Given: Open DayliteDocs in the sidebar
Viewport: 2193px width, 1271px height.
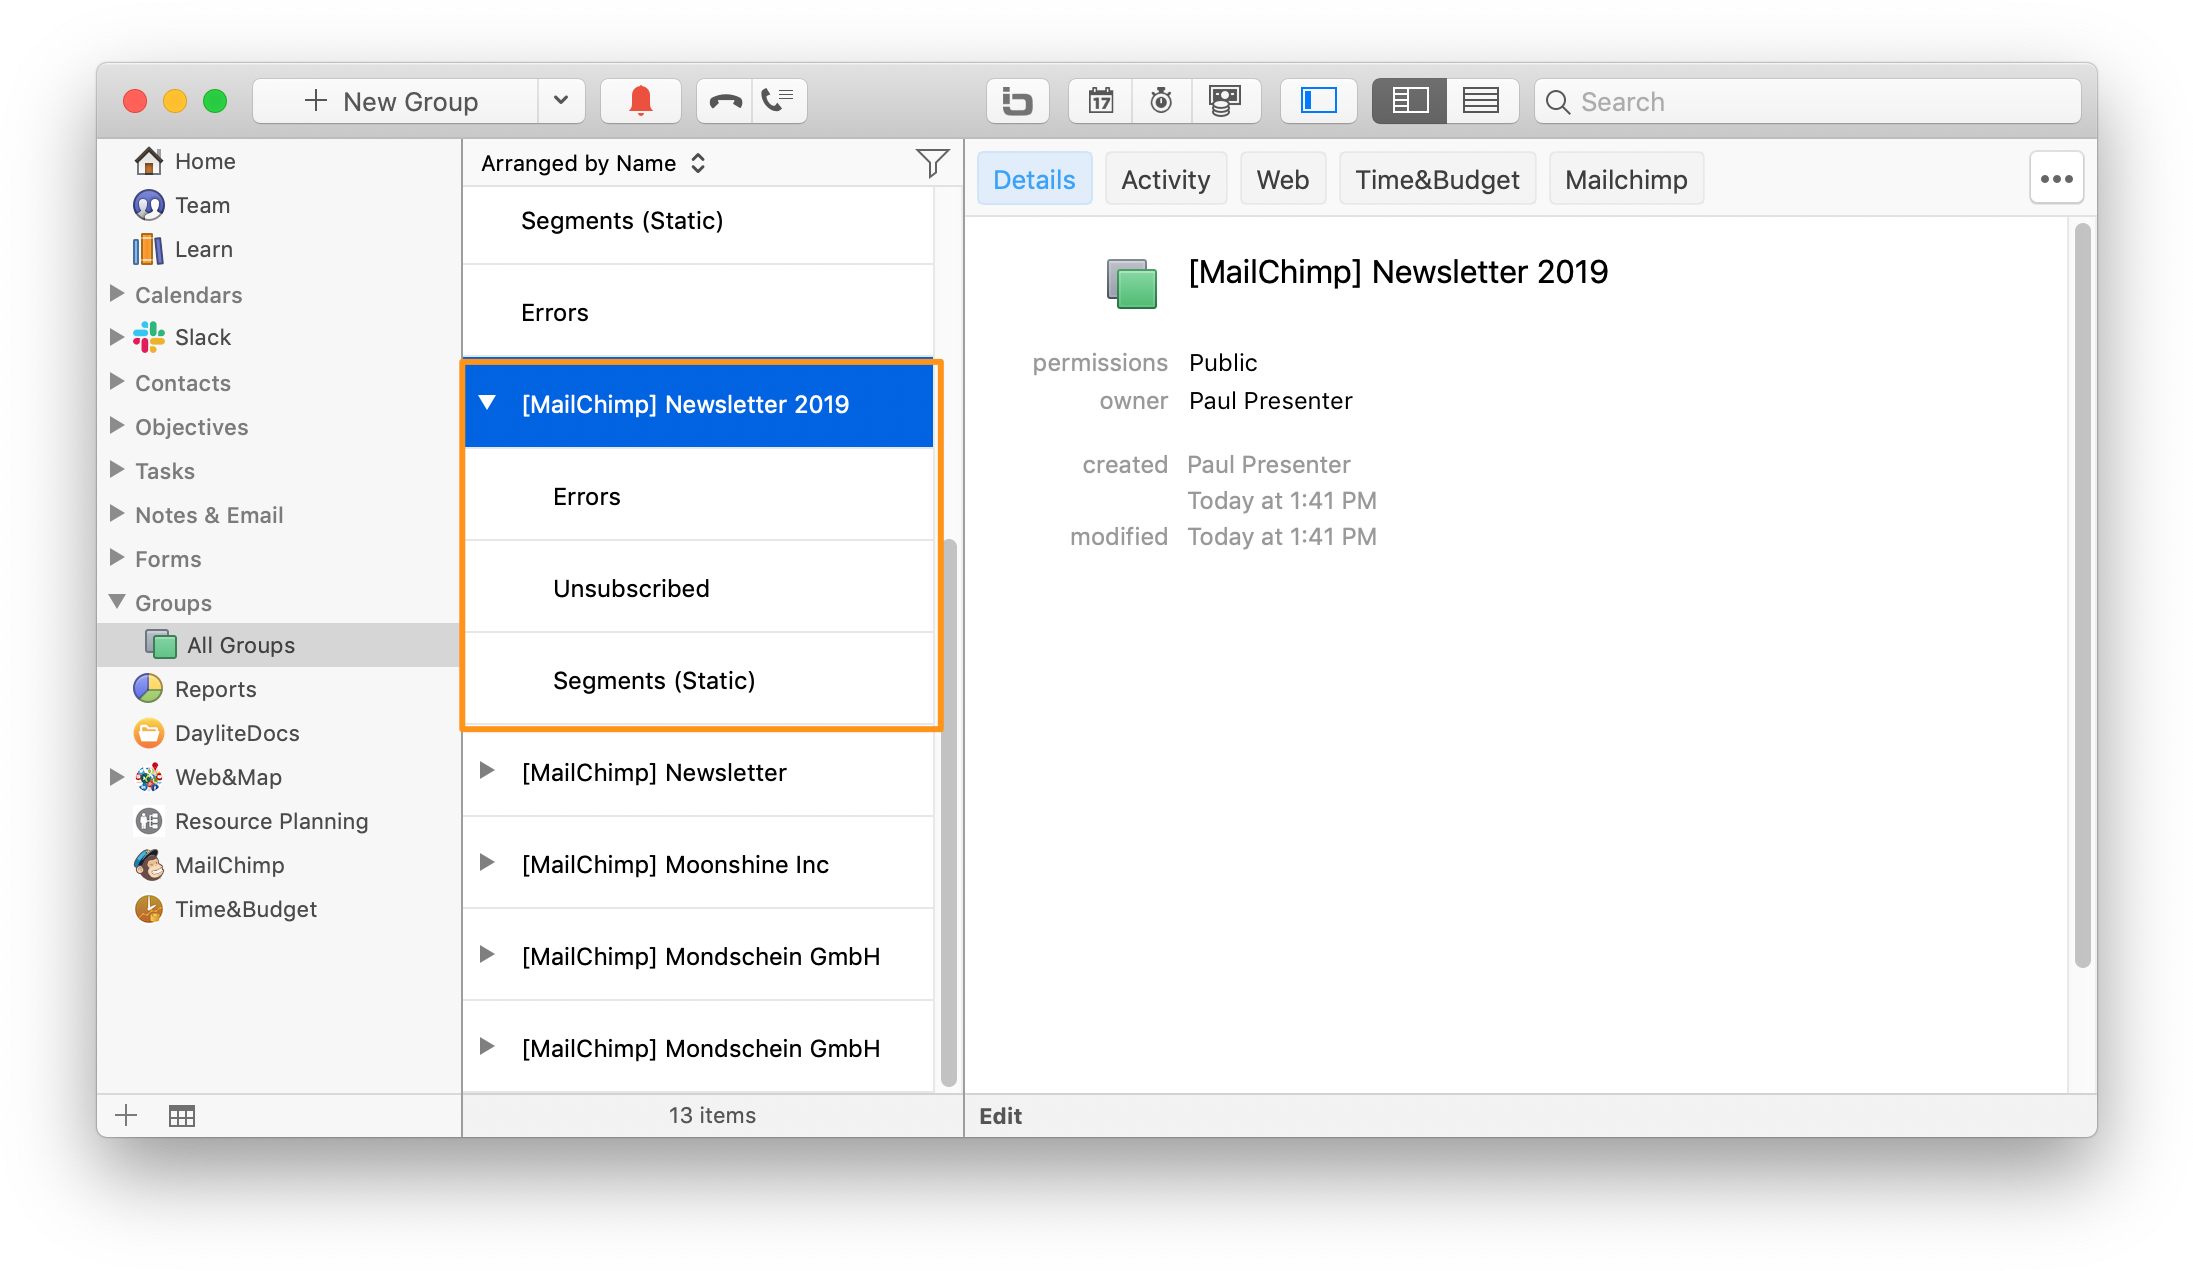Looking at the screenshot, I should pyautogui.click(x=216, y=733).
